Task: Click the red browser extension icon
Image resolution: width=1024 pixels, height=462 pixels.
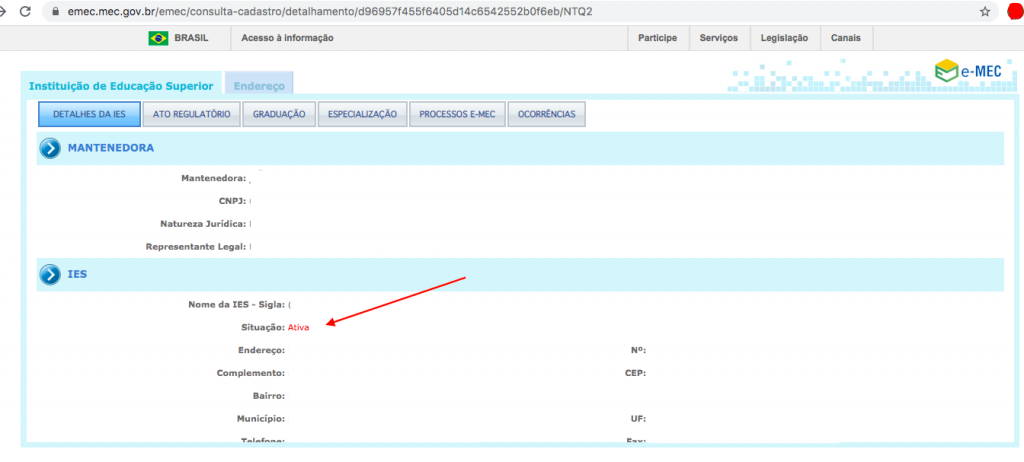Action: click(1014, 12)
